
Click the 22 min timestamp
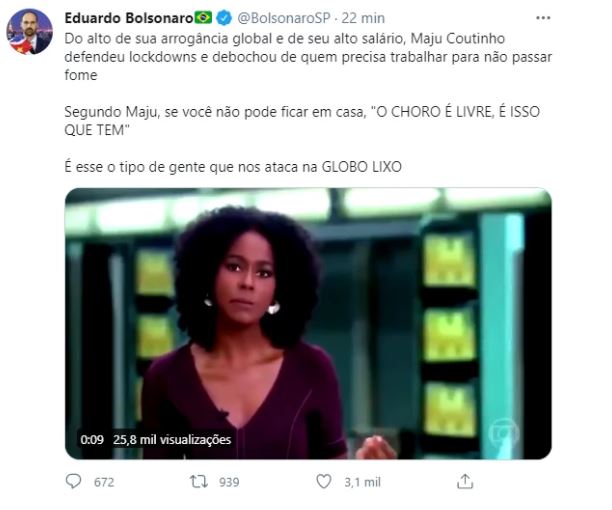pos(363,18)
